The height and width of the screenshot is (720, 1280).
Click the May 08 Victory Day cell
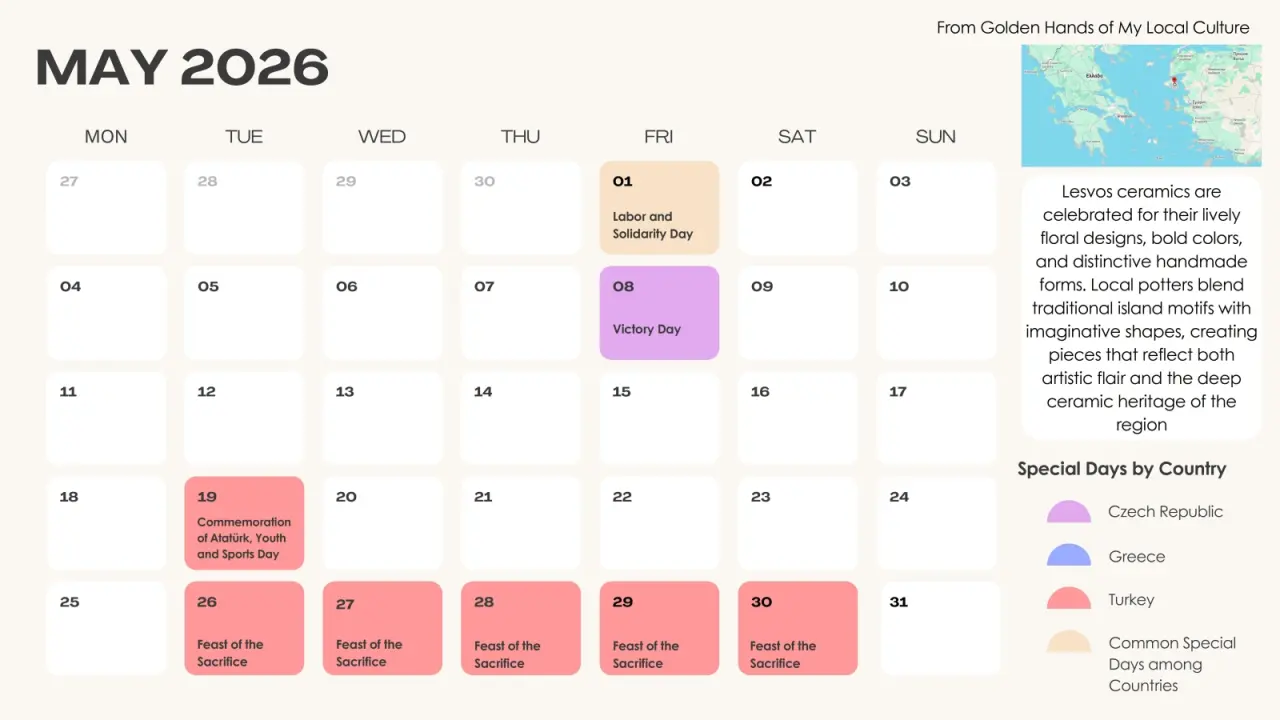[659, 312]
